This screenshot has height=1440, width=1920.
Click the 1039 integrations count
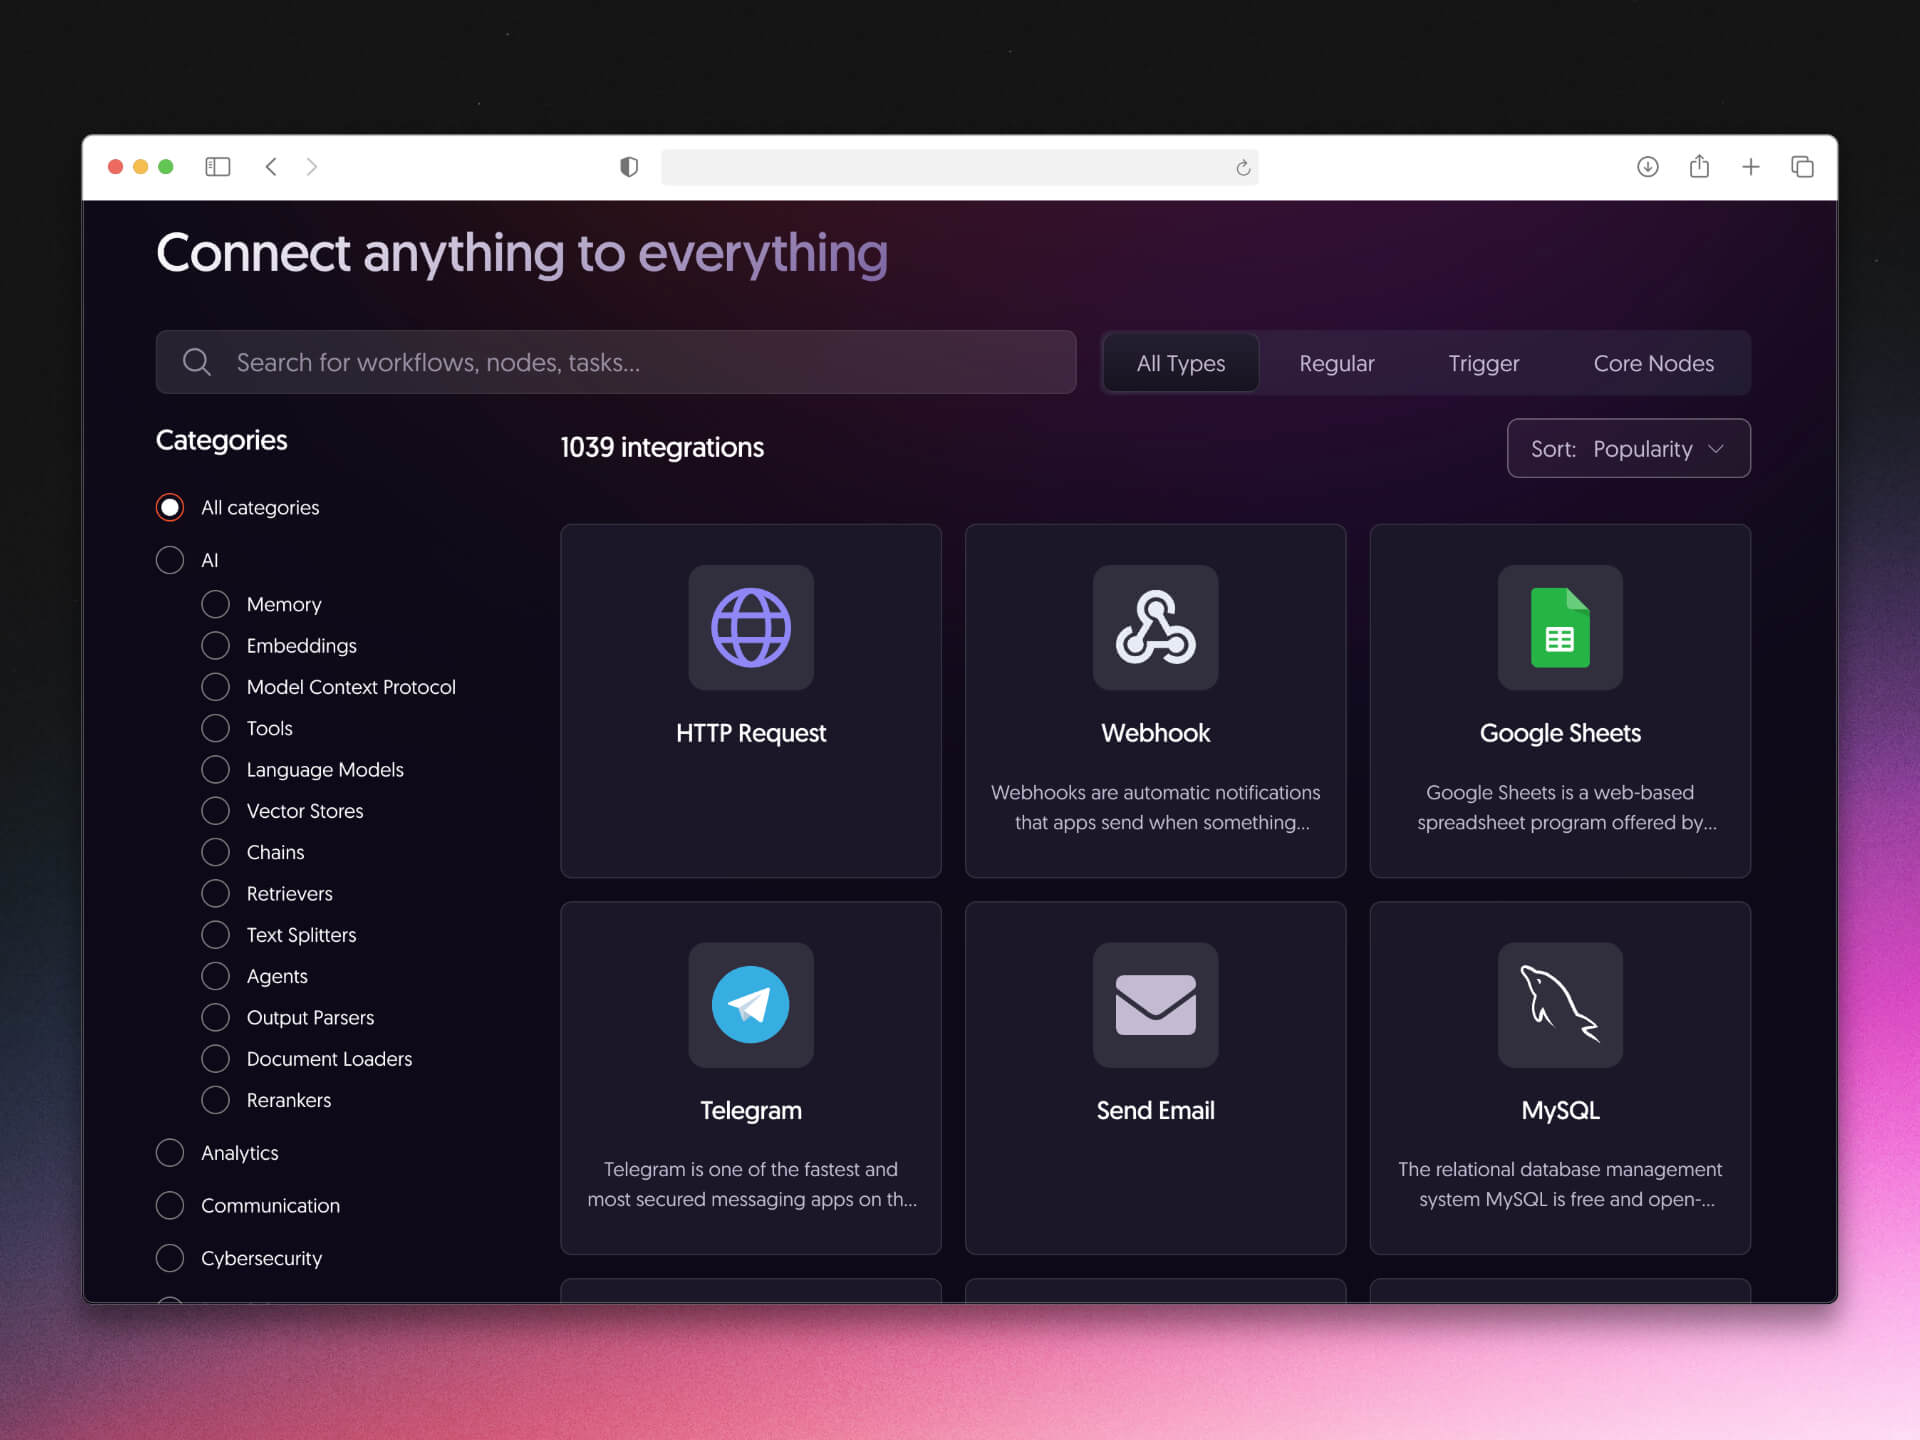pyautogui.click(x=662, y=447)
